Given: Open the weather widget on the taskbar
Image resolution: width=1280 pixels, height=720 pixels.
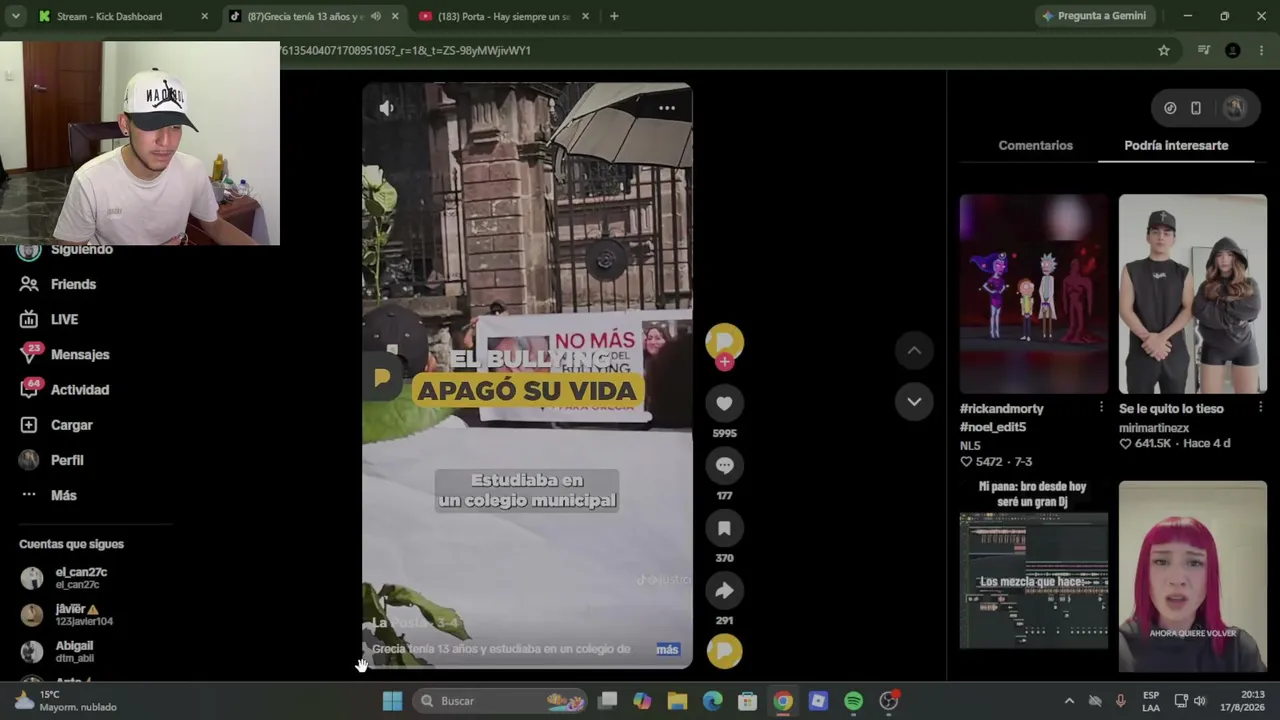Looking at the screenshot, I should tap(66, 701).
